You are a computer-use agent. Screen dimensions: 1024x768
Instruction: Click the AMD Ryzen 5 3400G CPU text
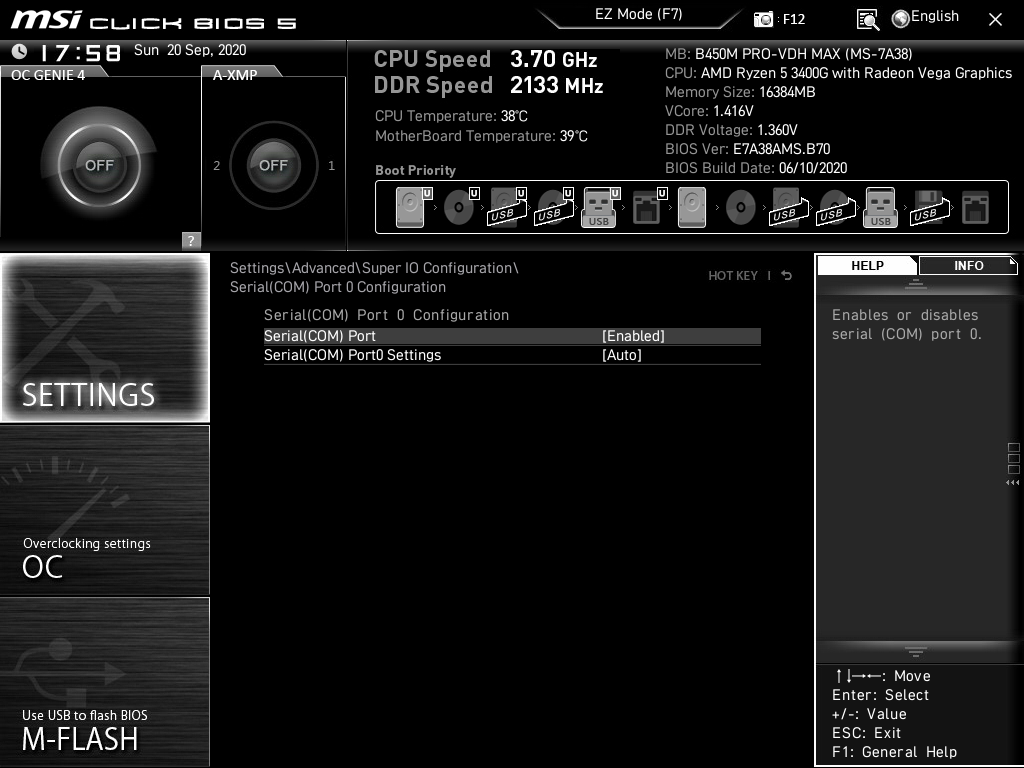click(839, 73)
